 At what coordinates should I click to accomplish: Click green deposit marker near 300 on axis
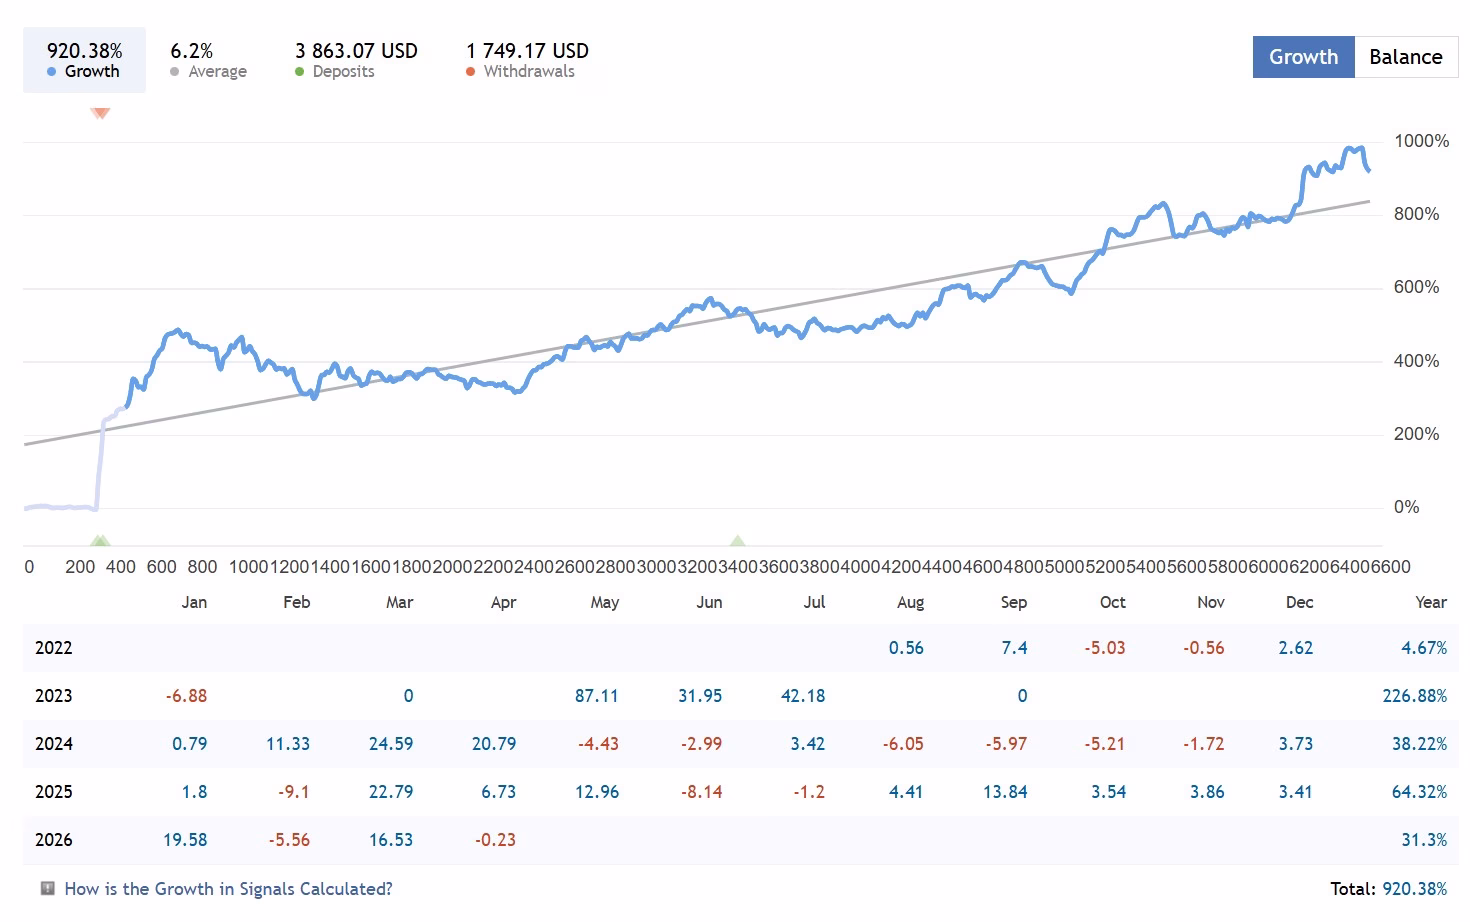99,542
